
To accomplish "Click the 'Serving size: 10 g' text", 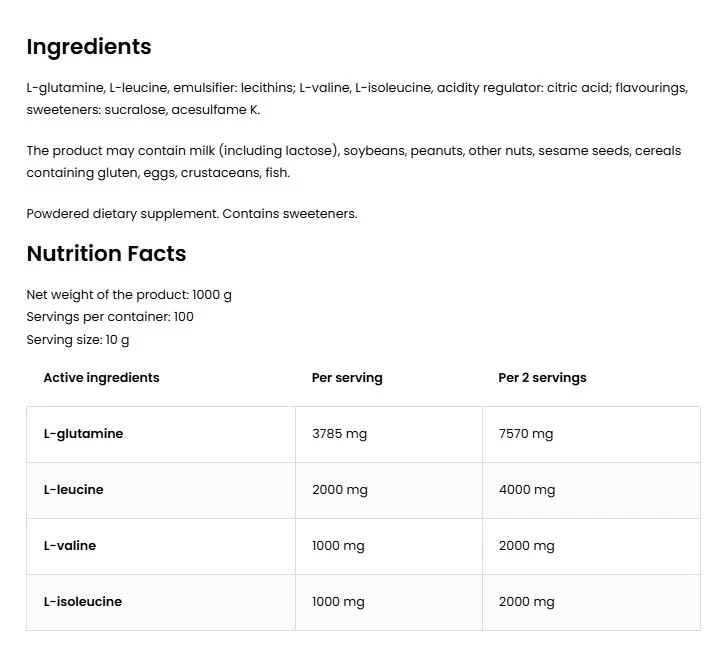I will coord(78,340).
